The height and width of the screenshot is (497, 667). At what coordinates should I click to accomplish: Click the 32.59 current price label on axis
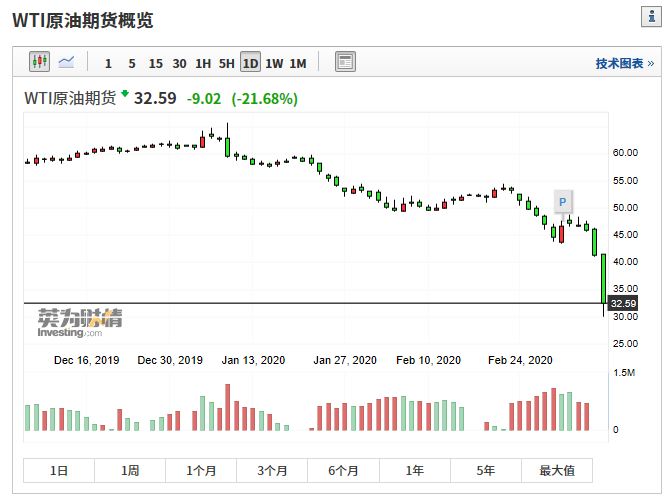coord(622,303)
